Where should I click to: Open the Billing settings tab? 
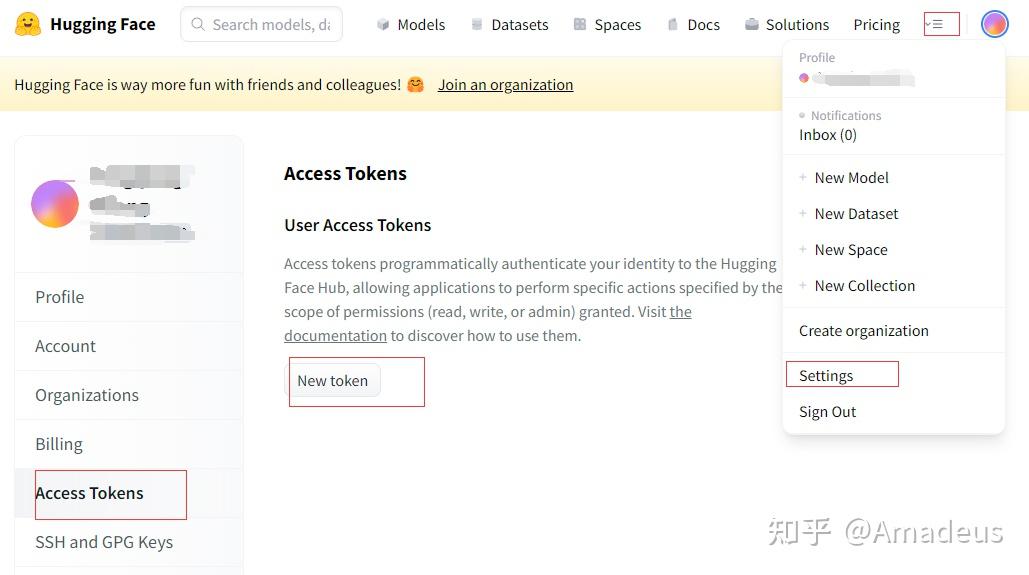click(x=59, y=444)
